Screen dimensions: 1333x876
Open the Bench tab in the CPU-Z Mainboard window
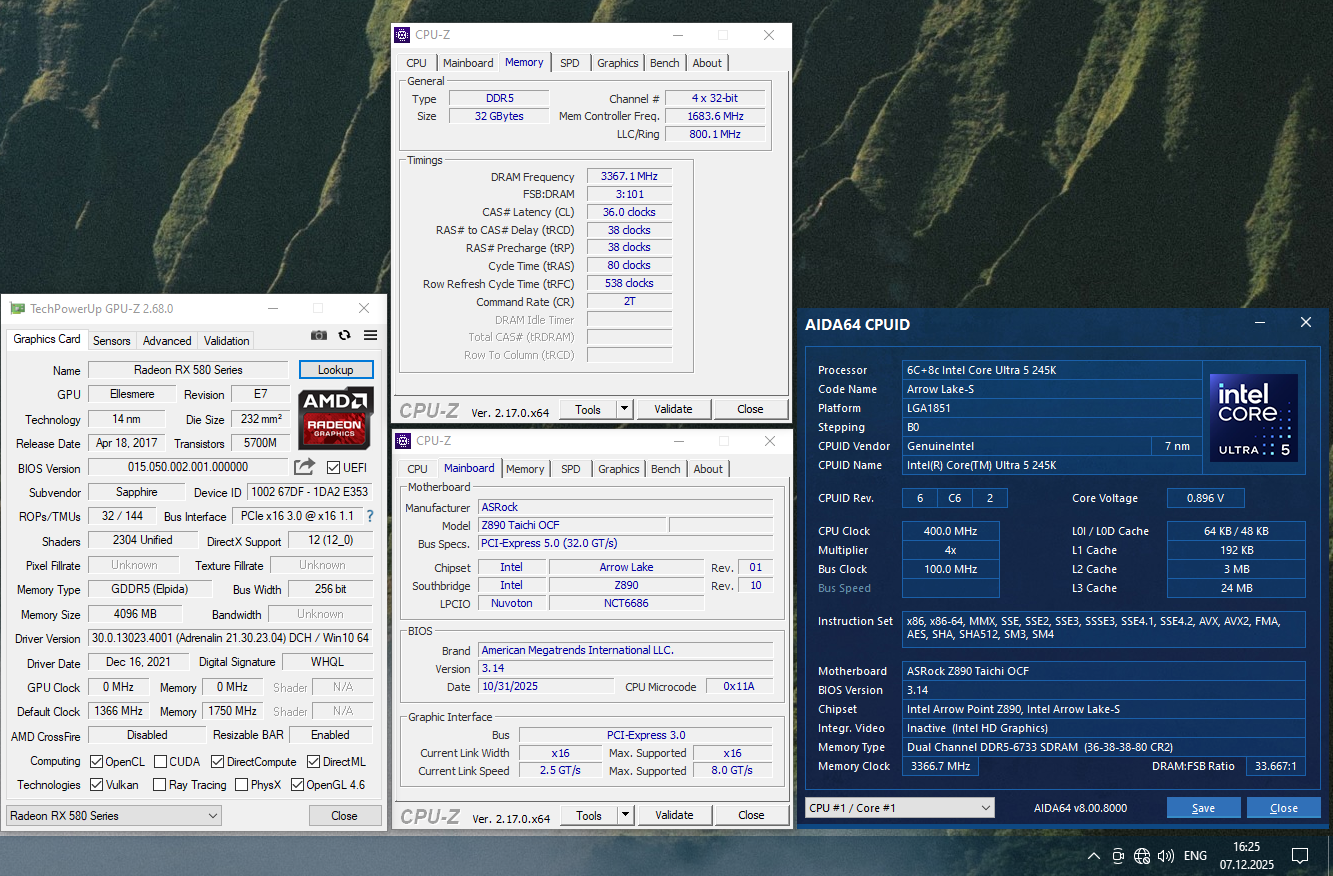666,469
